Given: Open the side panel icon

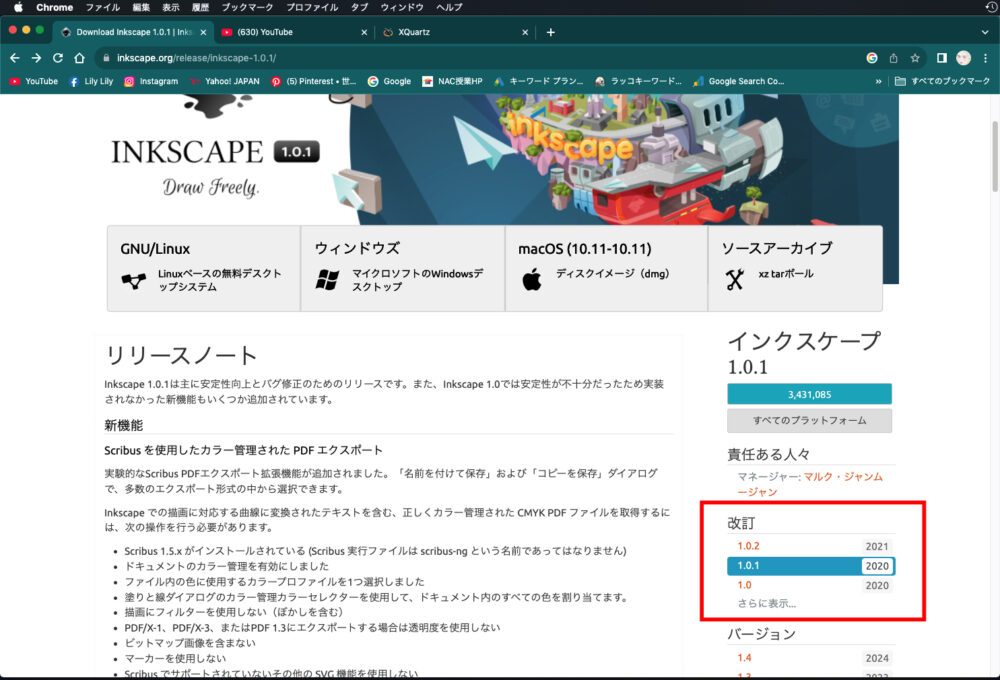Looking at the screenshot, I should tap(941, 58).
